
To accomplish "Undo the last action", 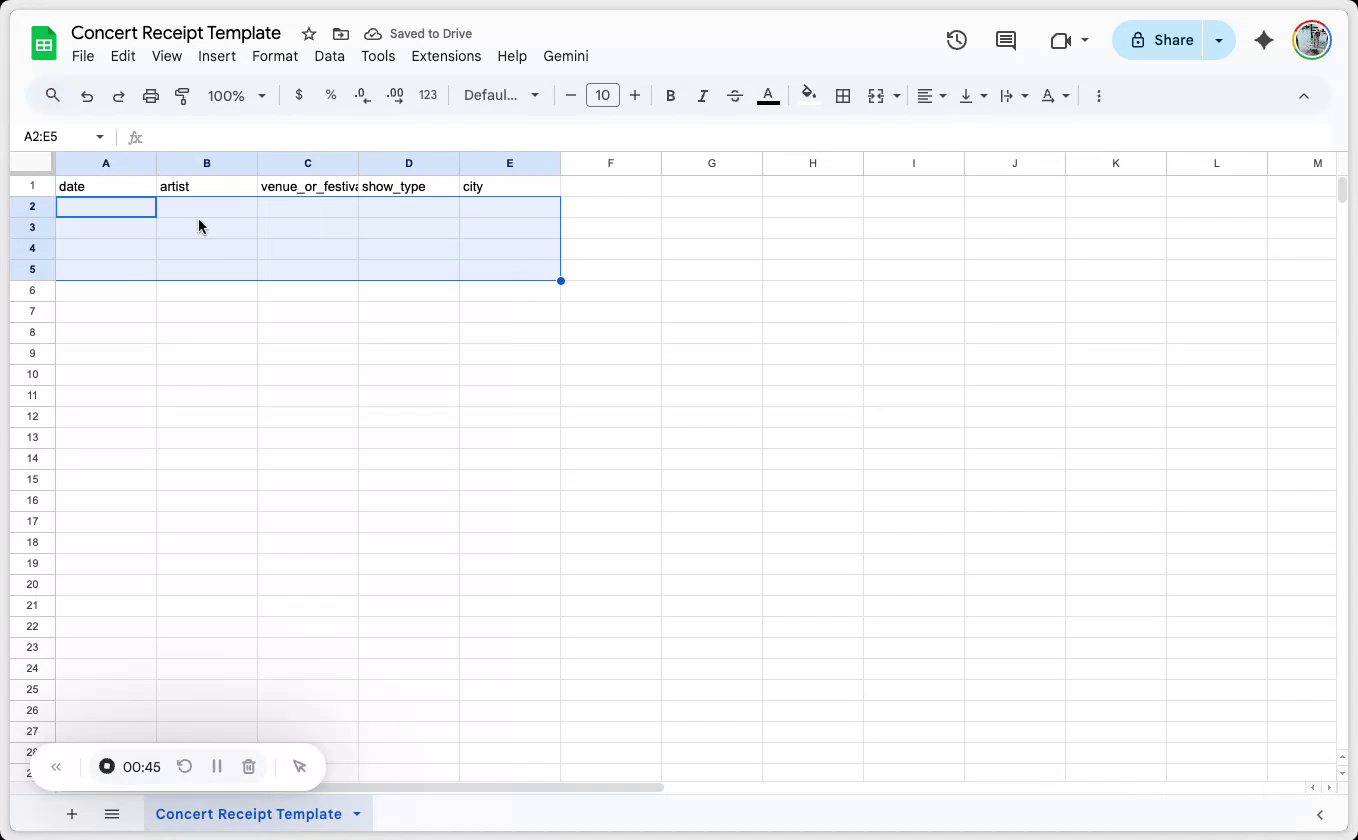I will pos(87,96).
